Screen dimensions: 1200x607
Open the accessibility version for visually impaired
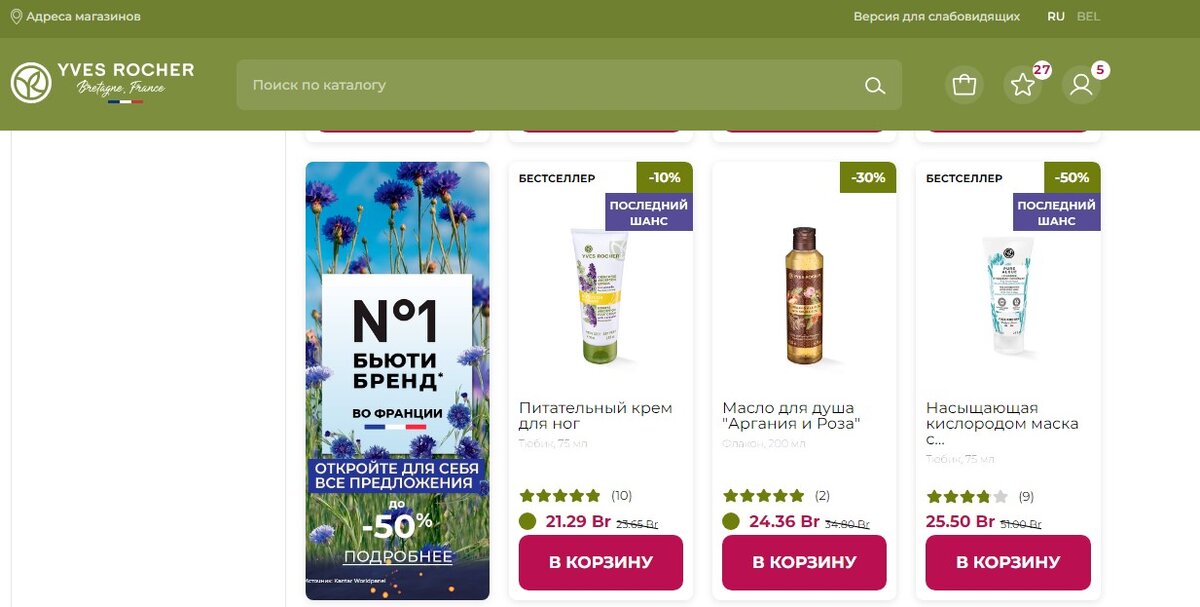pyautogui.click(x=936, y=16)
